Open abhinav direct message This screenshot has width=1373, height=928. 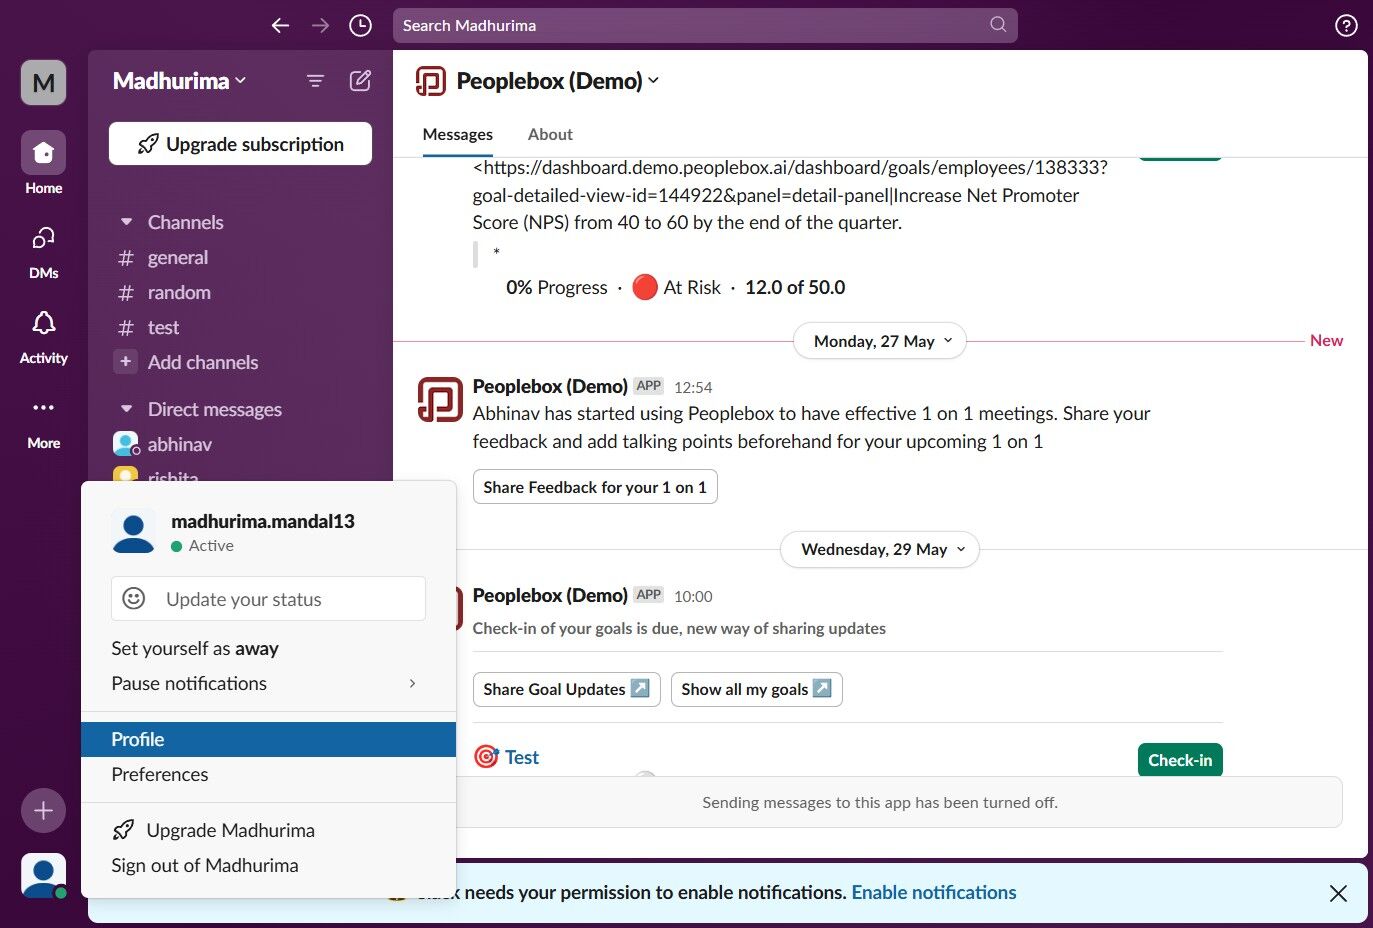(180, 444)
